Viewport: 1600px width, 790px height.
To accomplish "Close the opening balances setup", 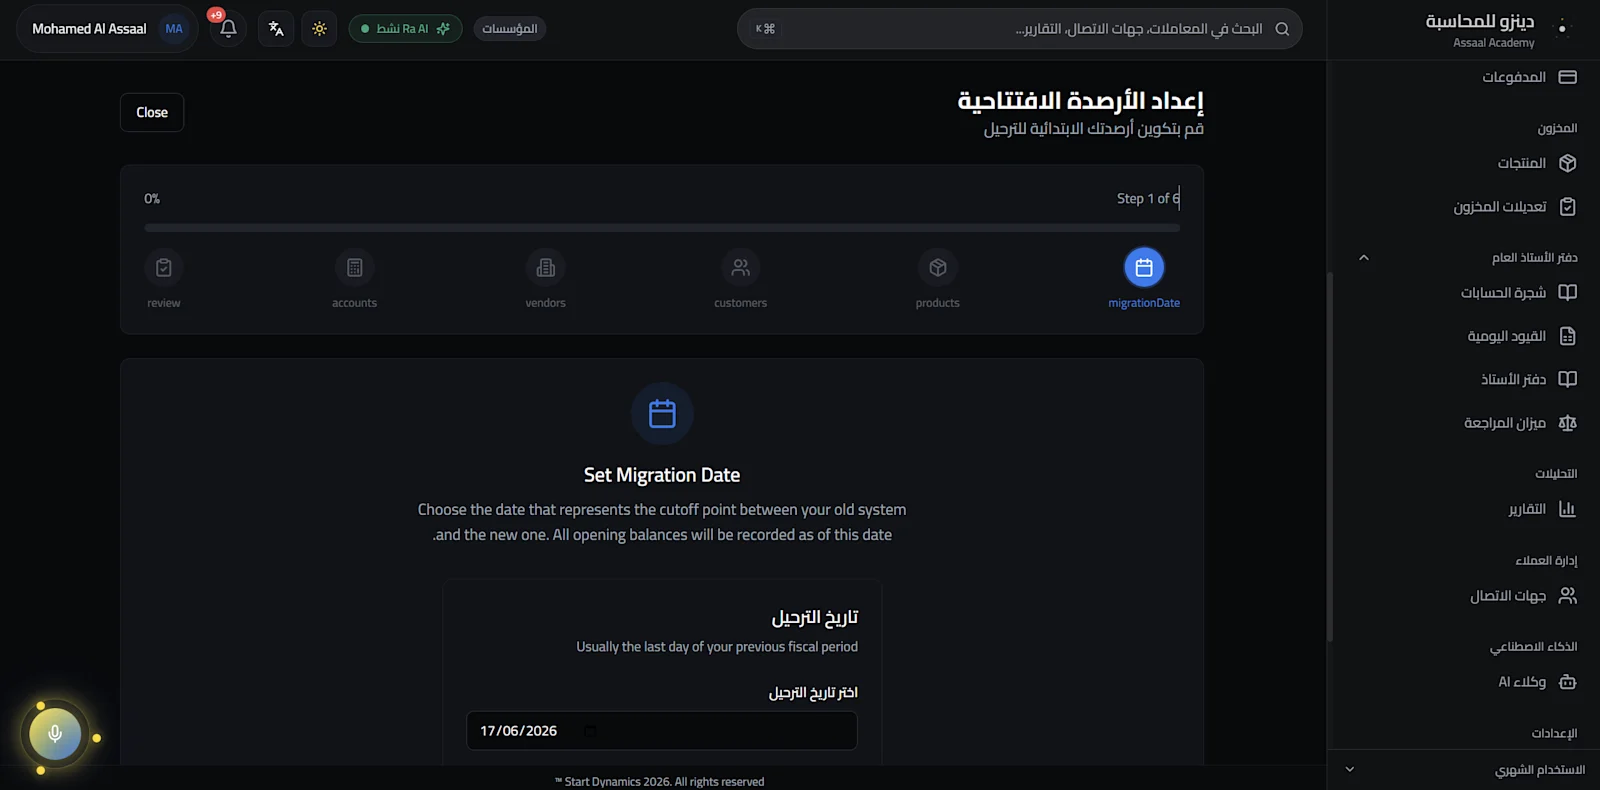I will click(152, 112).
